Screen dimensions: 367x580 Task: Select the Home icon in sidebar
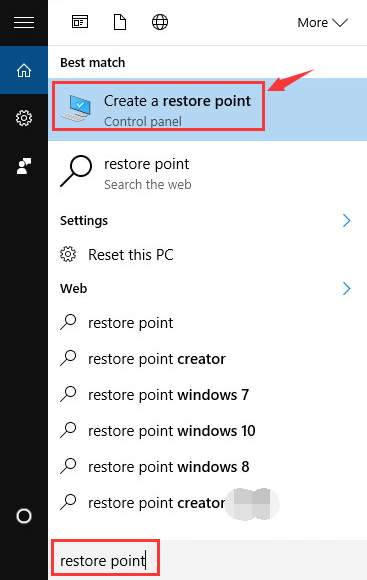[24, 70]
